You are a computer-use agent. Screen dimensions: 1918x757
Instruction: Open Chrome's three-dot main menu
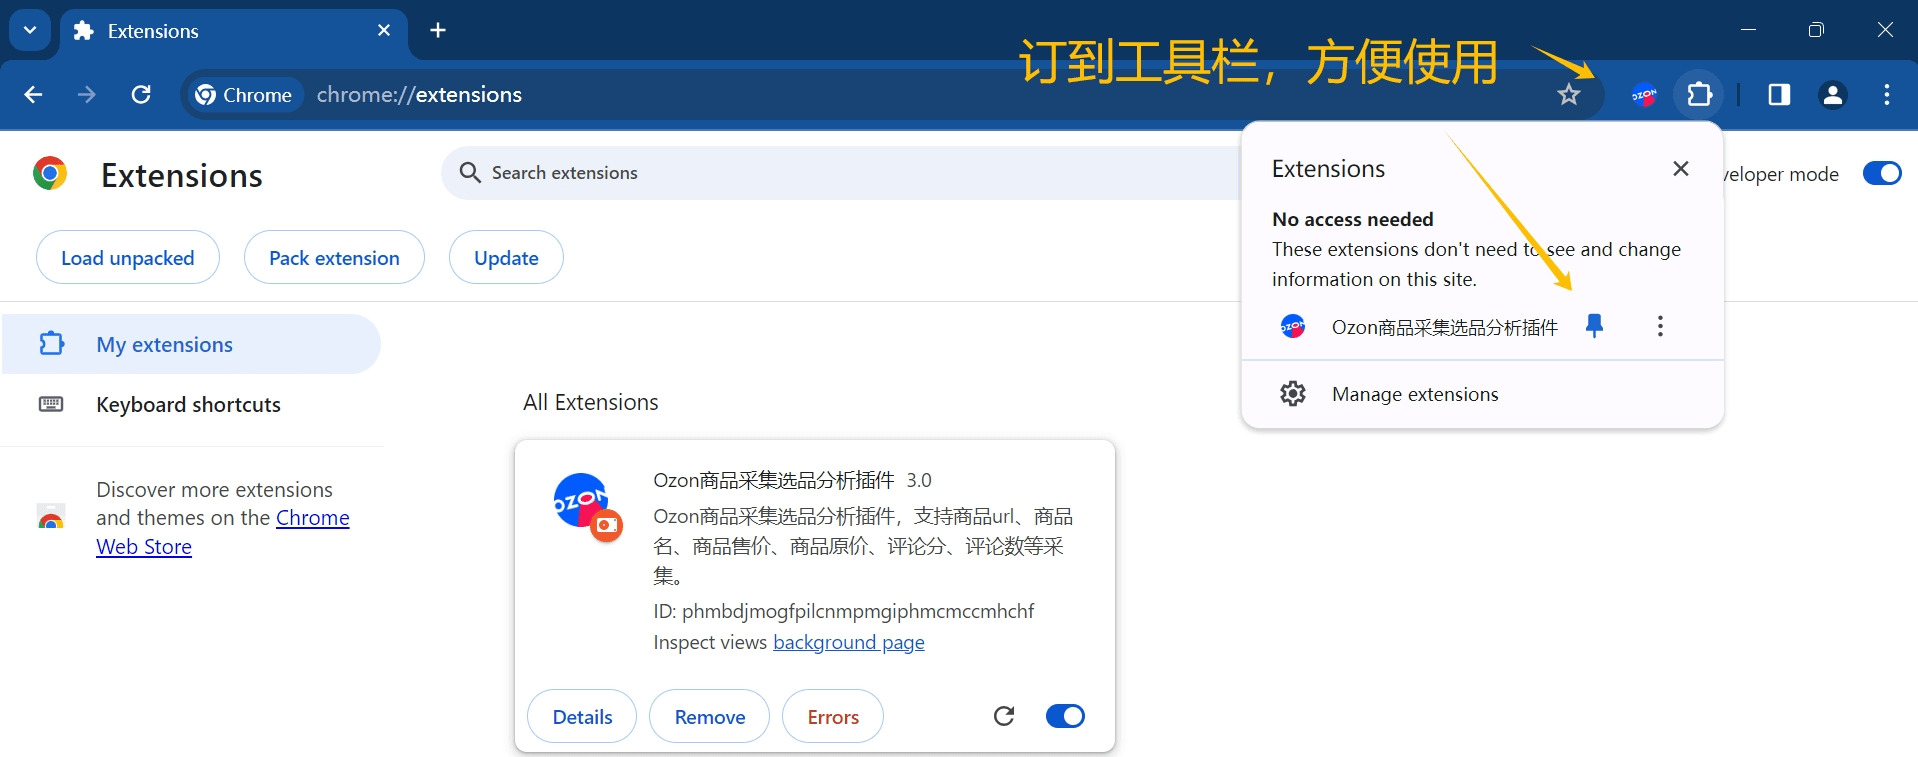click(x=1886, y=95)
